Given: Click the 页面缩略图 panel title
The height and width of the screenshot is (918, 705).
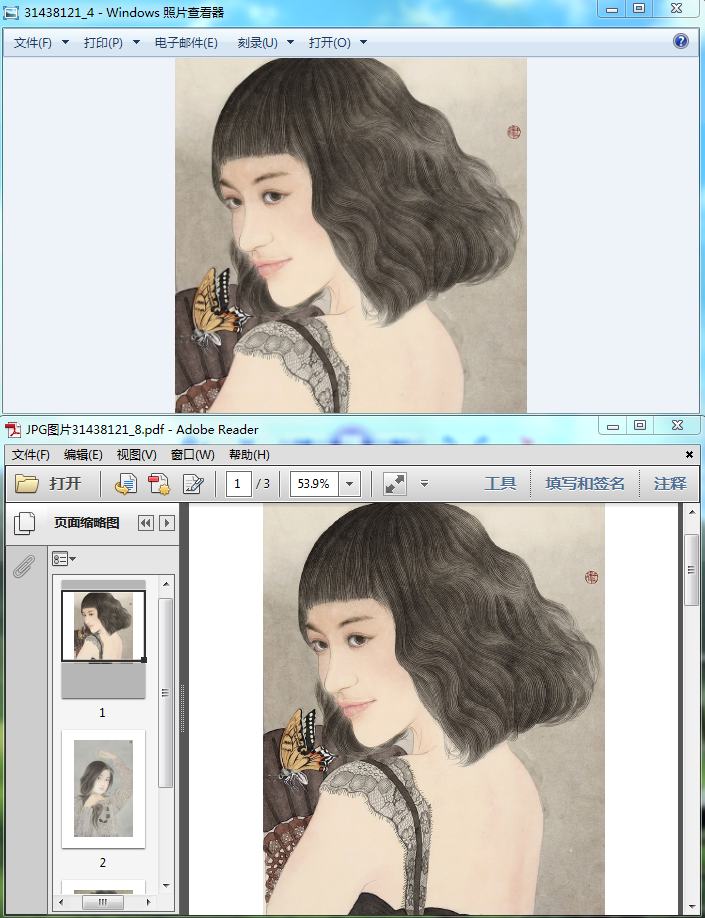Looking at the screenshot, I should [87, 523].
